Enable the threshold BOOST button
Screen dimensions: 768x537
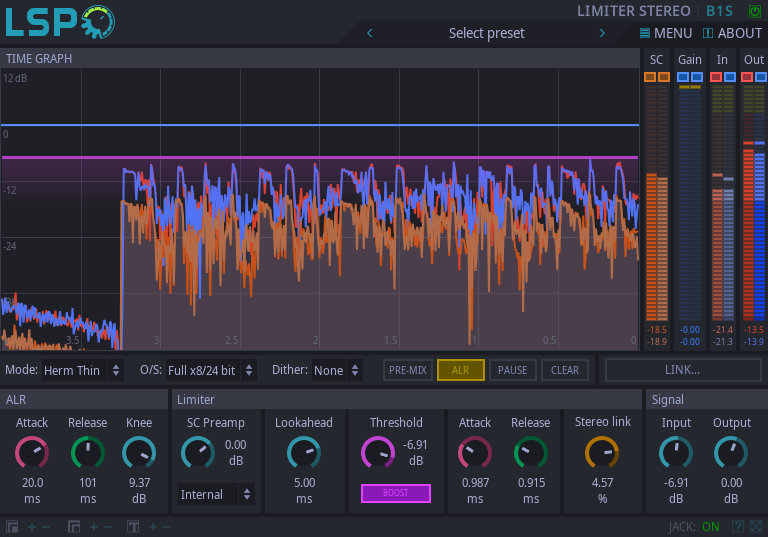coord(395,493)
